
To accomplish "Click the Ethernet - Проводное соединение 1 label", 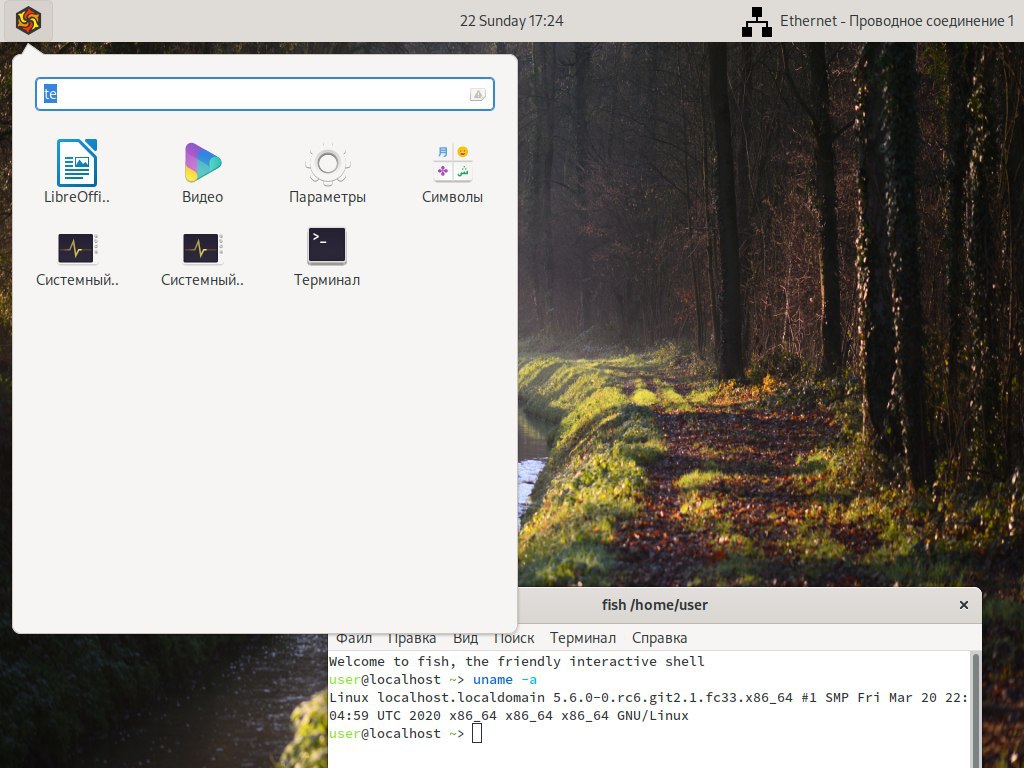I will (x=897, y=21).
